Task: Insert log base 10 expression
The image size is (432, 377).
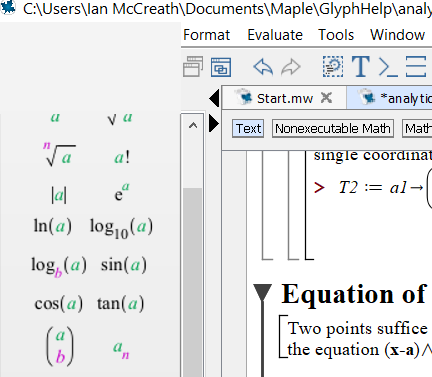Action: [x=121, y=228]
